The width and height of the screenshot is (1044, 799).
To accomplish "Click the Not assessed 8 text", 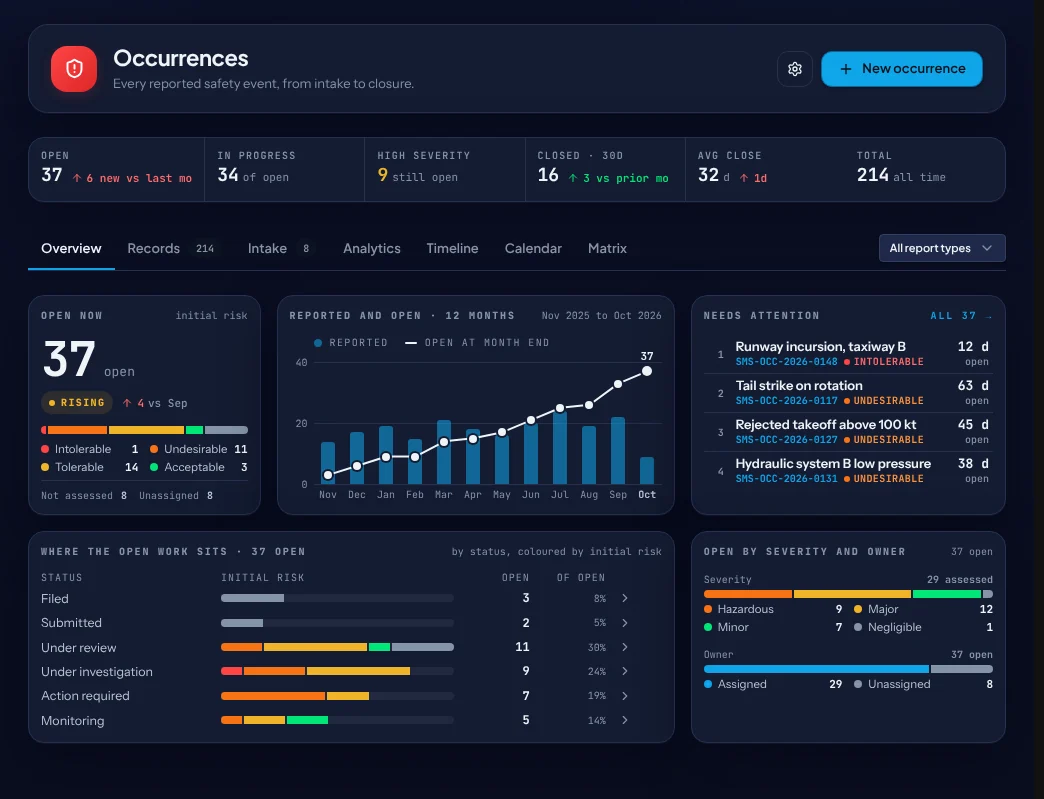I will click(x=84, y=495).
